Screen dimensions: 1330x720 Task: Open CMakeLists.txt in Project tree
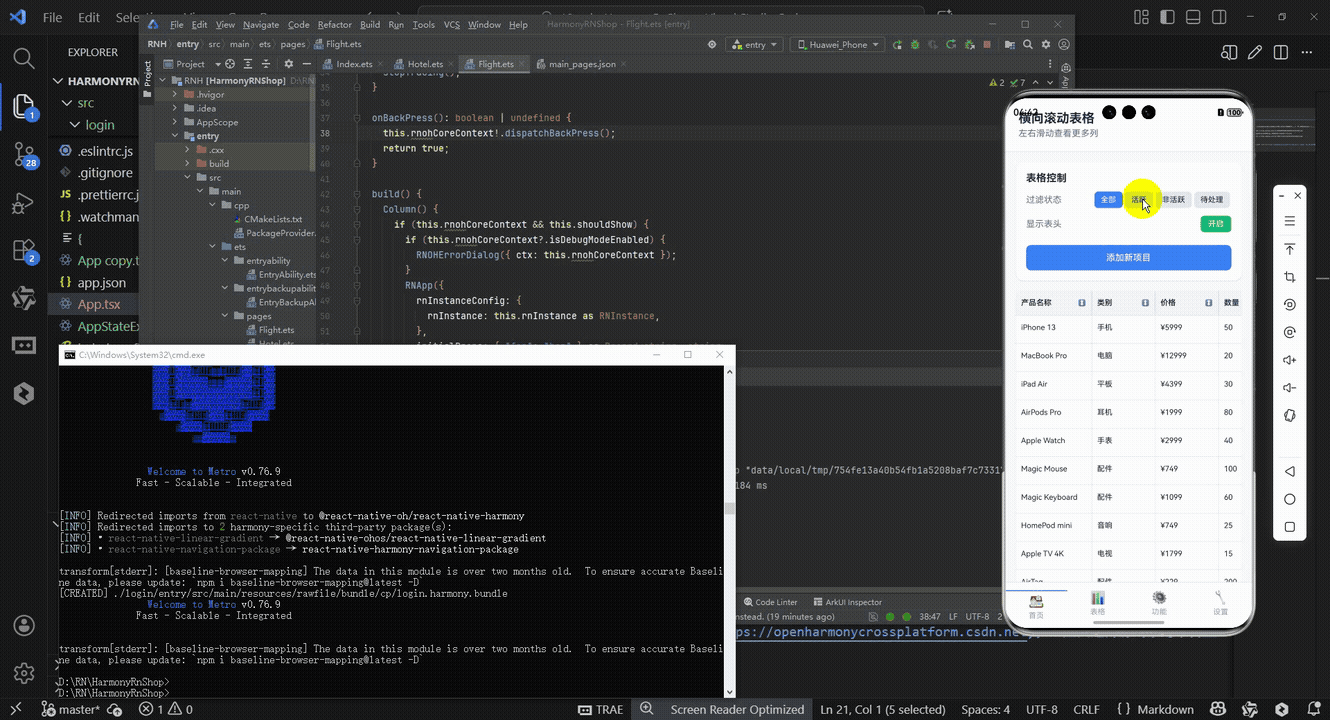272,219
